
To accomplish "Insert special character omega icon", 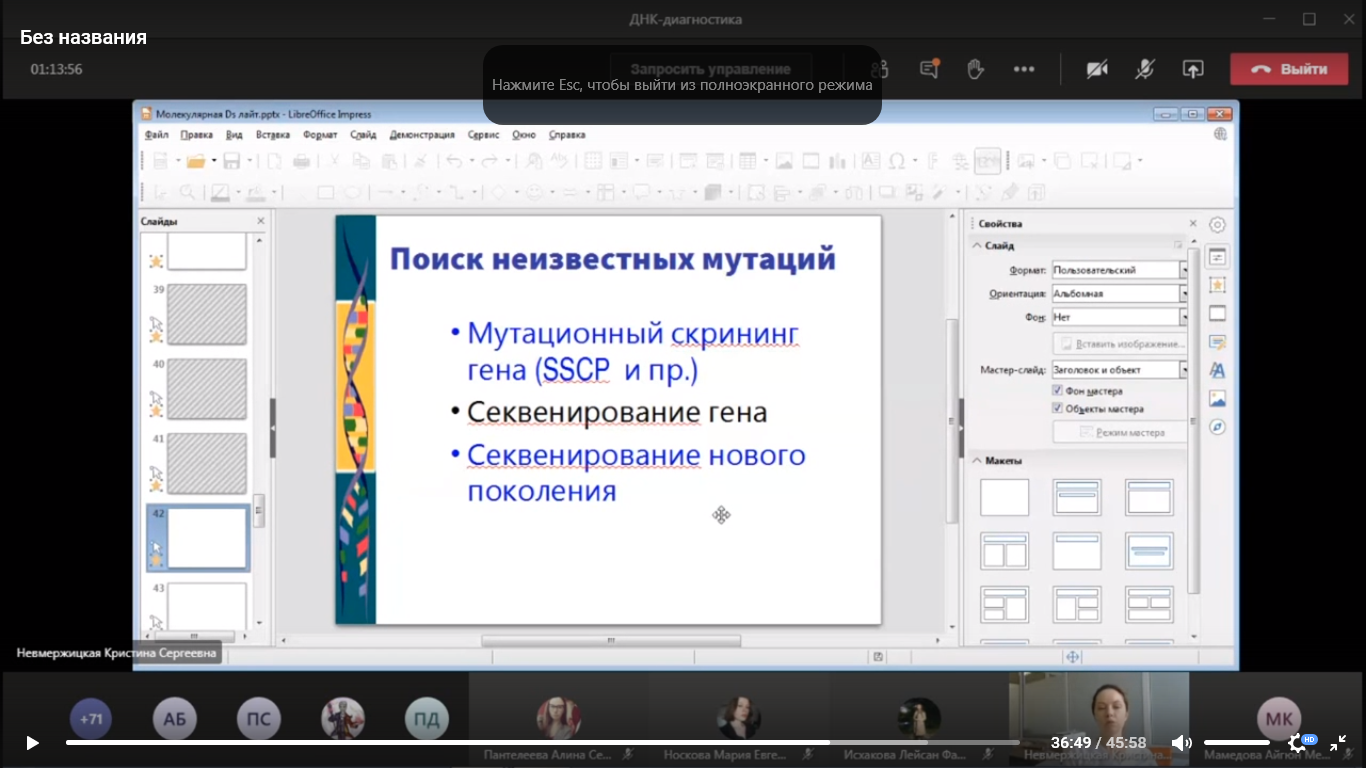I will point(897,161).
